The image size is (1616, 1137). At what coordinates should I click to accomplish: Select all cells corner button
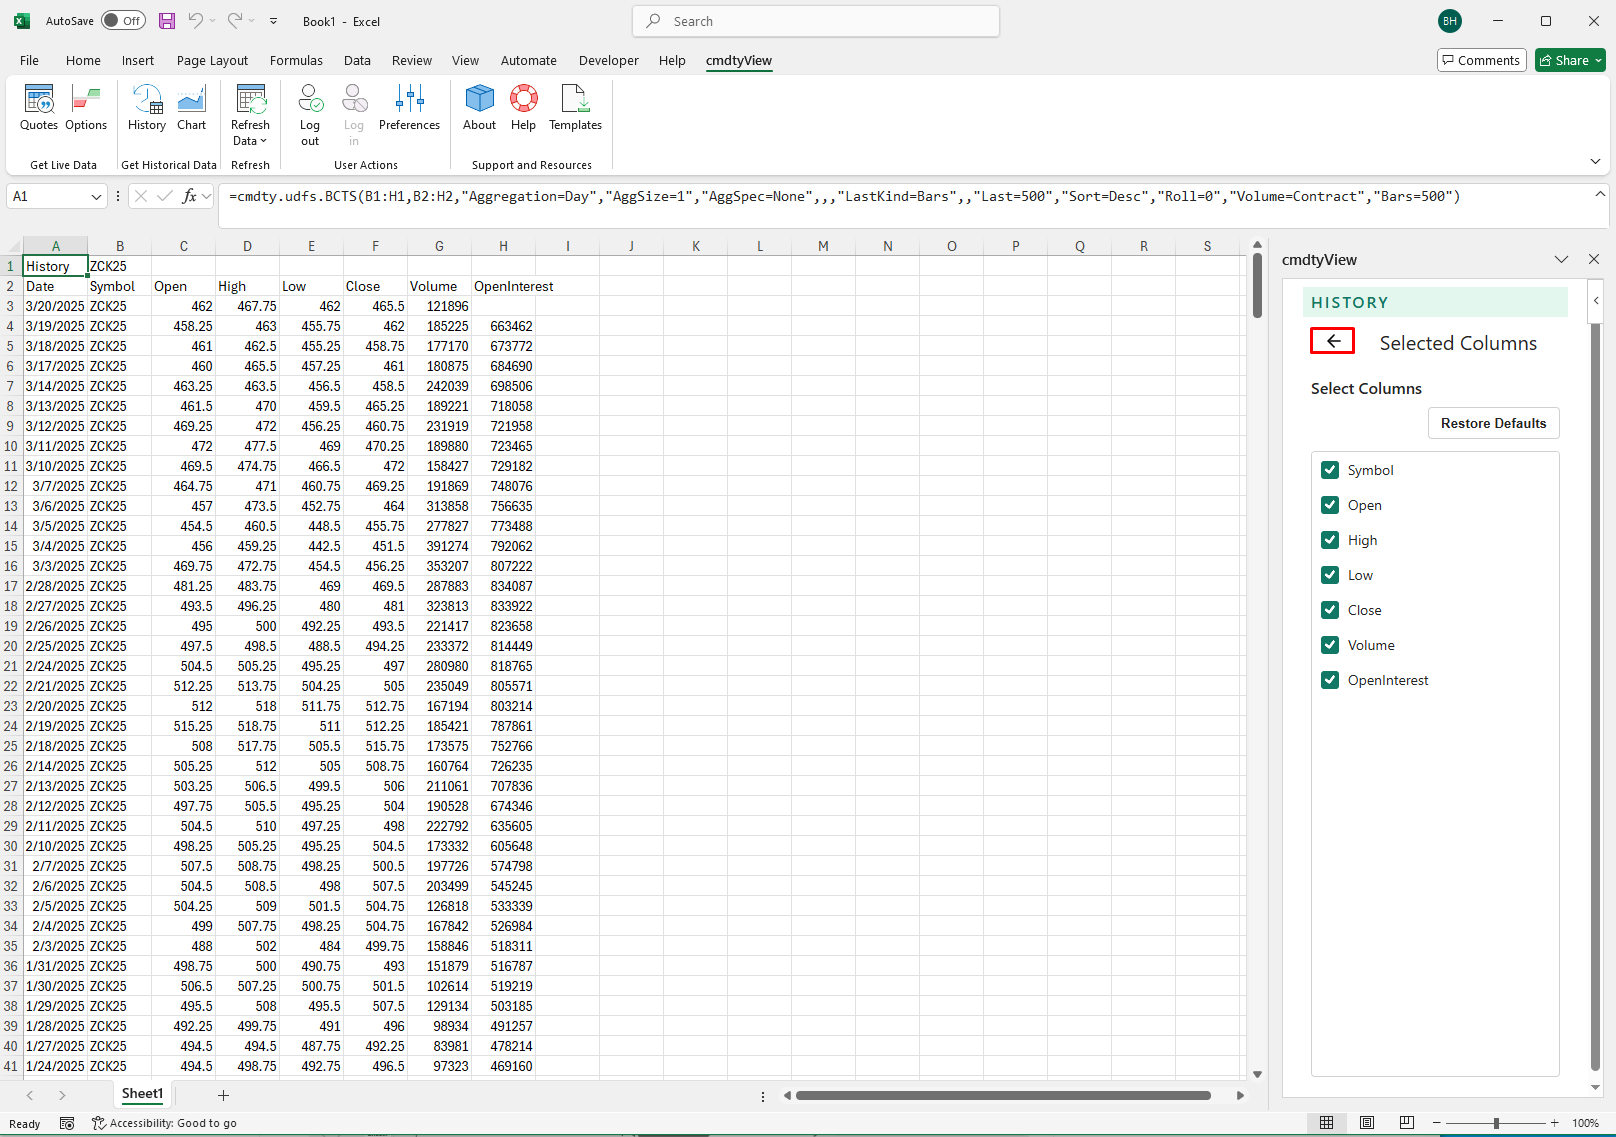coord(11,246)
